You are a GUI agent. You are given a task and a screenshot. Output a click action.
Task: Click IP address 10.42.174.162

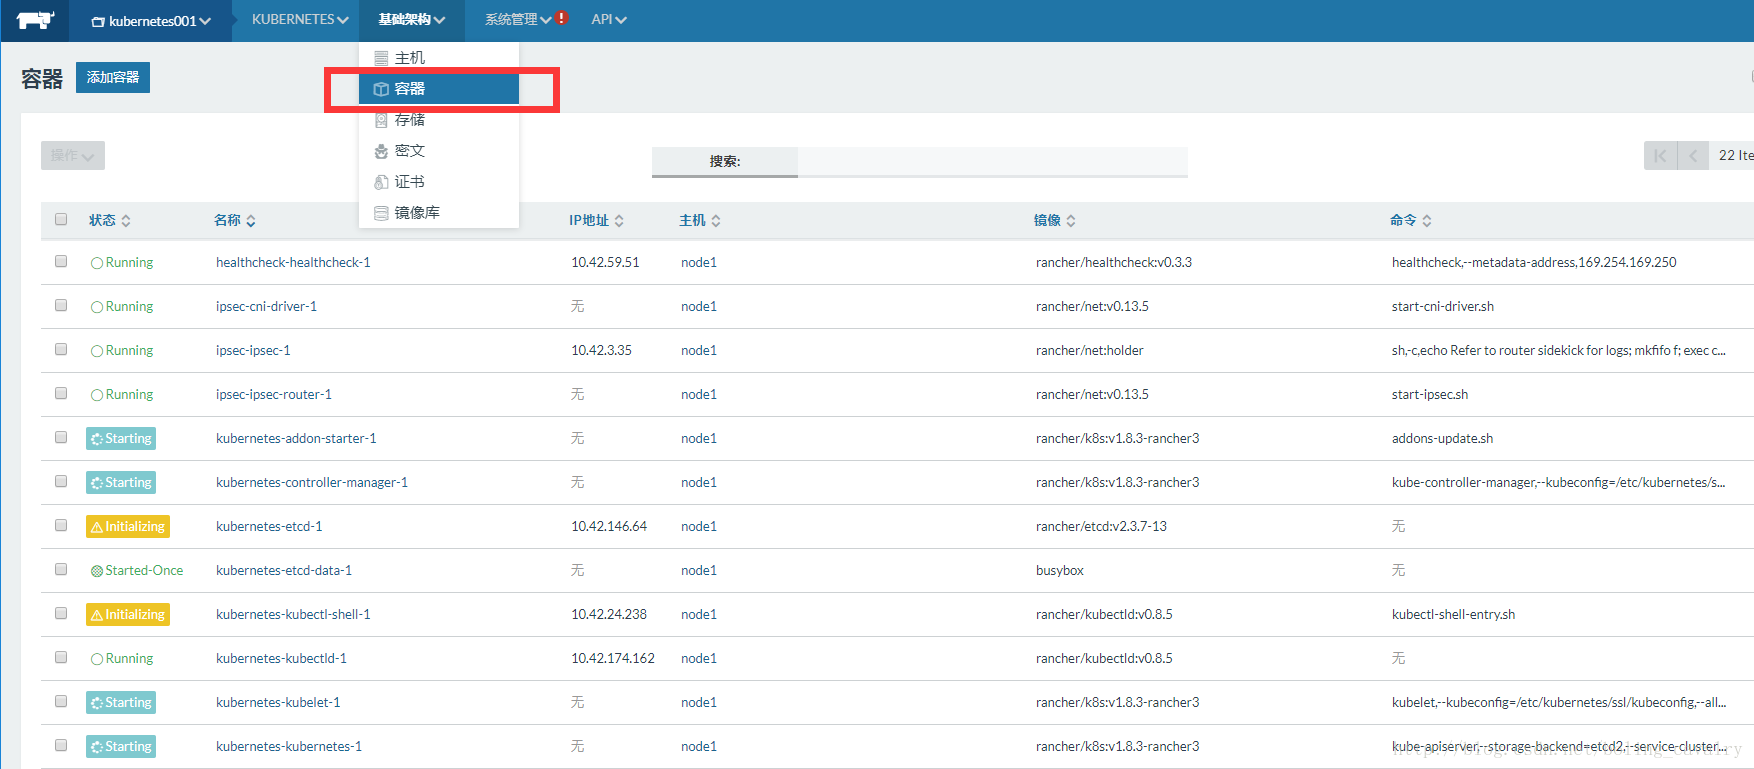point(613,658)
